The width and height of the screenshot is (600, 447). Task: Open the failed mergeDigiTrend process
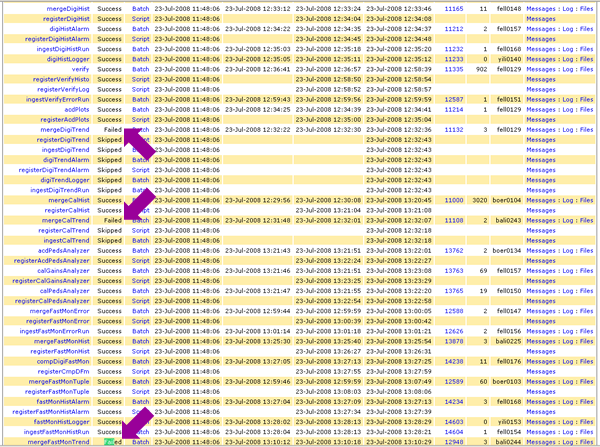click(x=65, y=130)
